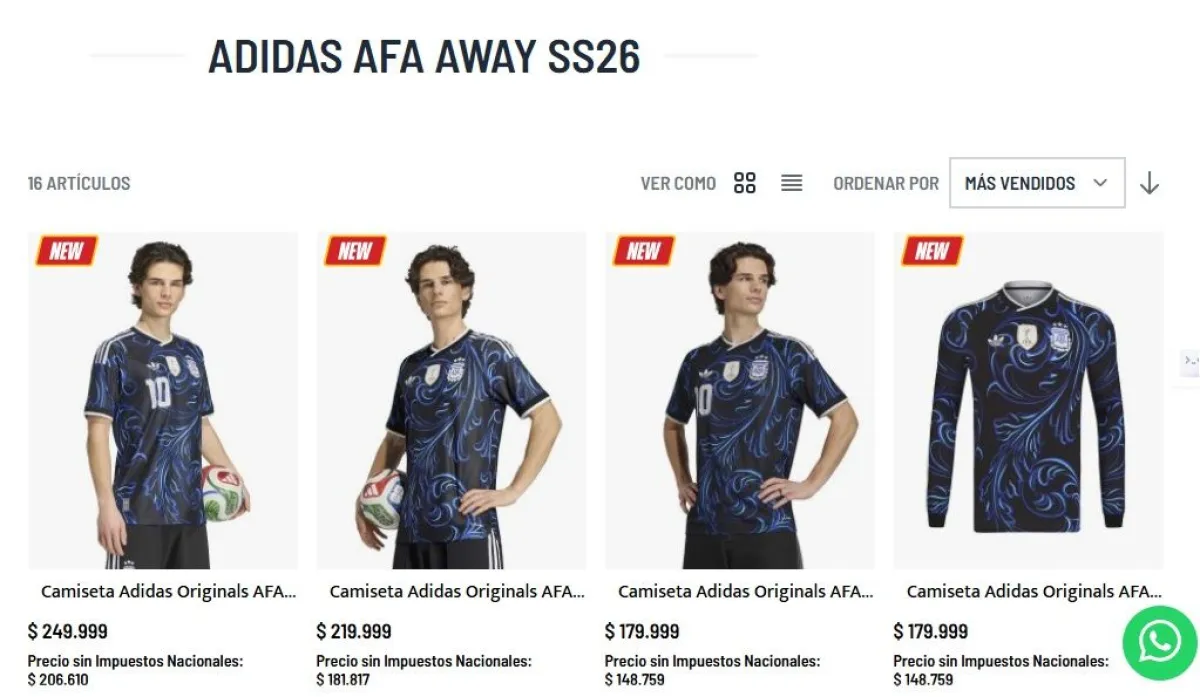Open WhatsApp chat button
The height and width of the screenshot is (697, 1200).
pos(1159,642)
